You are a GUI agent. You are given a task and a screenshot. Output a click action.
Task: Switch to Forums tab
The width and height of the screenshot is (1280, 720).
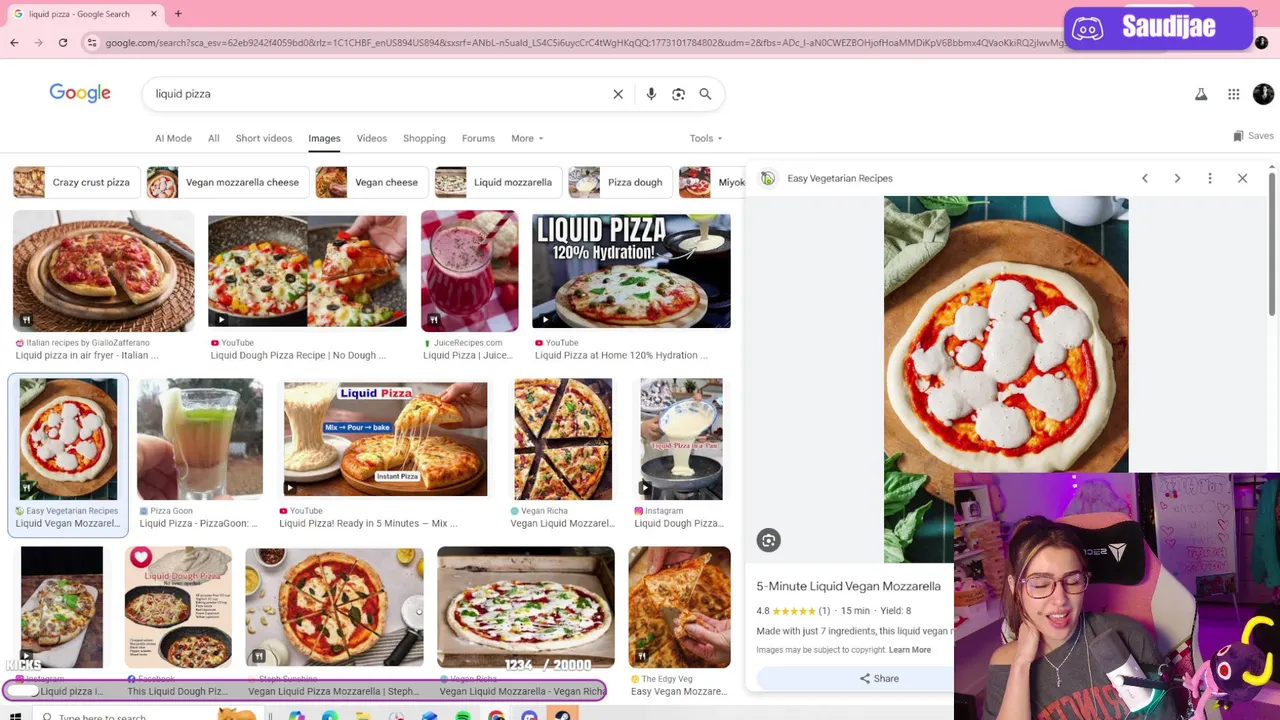click(x=478, y=138)
